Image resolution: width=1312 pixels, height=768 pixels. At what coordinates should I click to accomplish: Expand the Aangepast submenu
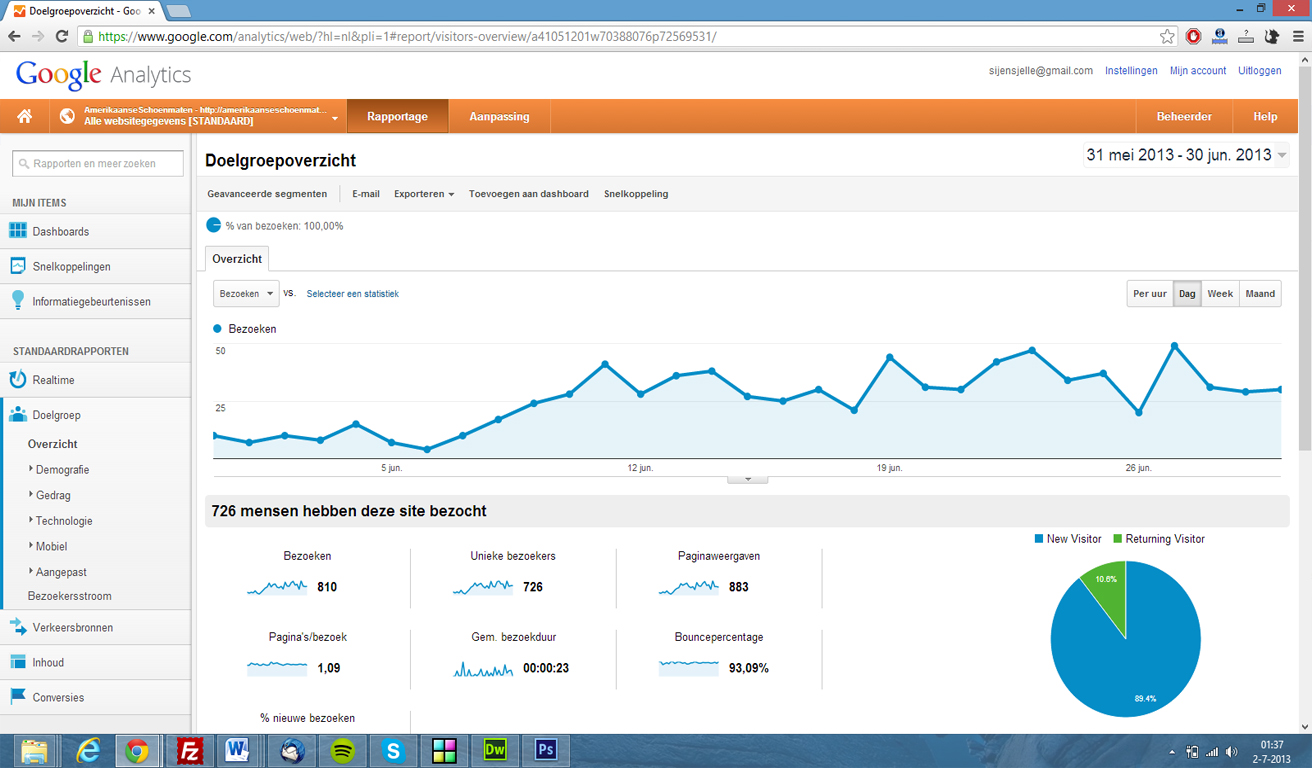[58, 572]
